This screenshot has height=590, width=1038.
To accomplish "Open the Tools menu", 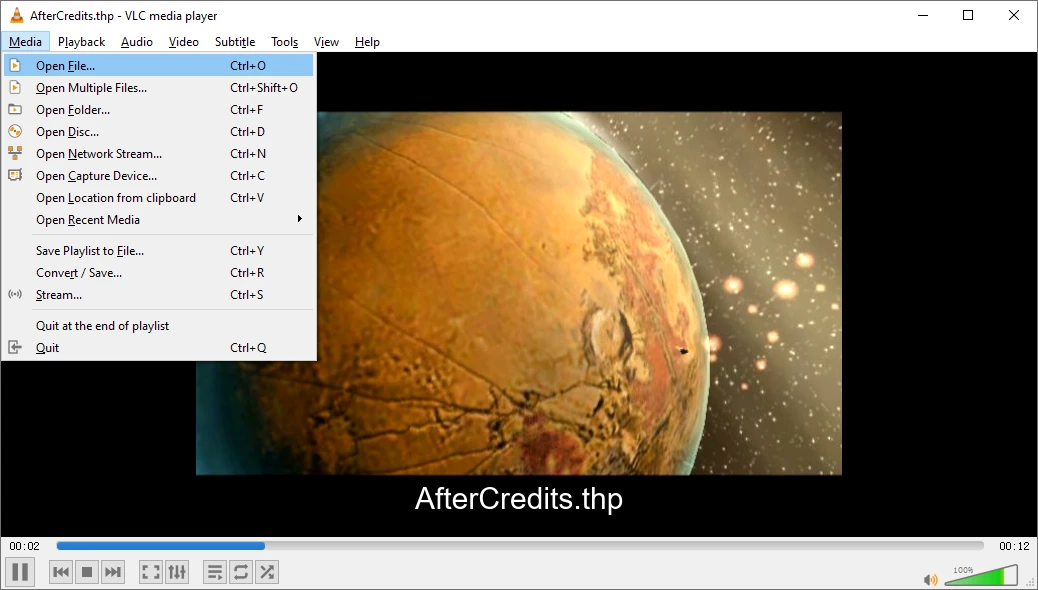I will point(285,42).
